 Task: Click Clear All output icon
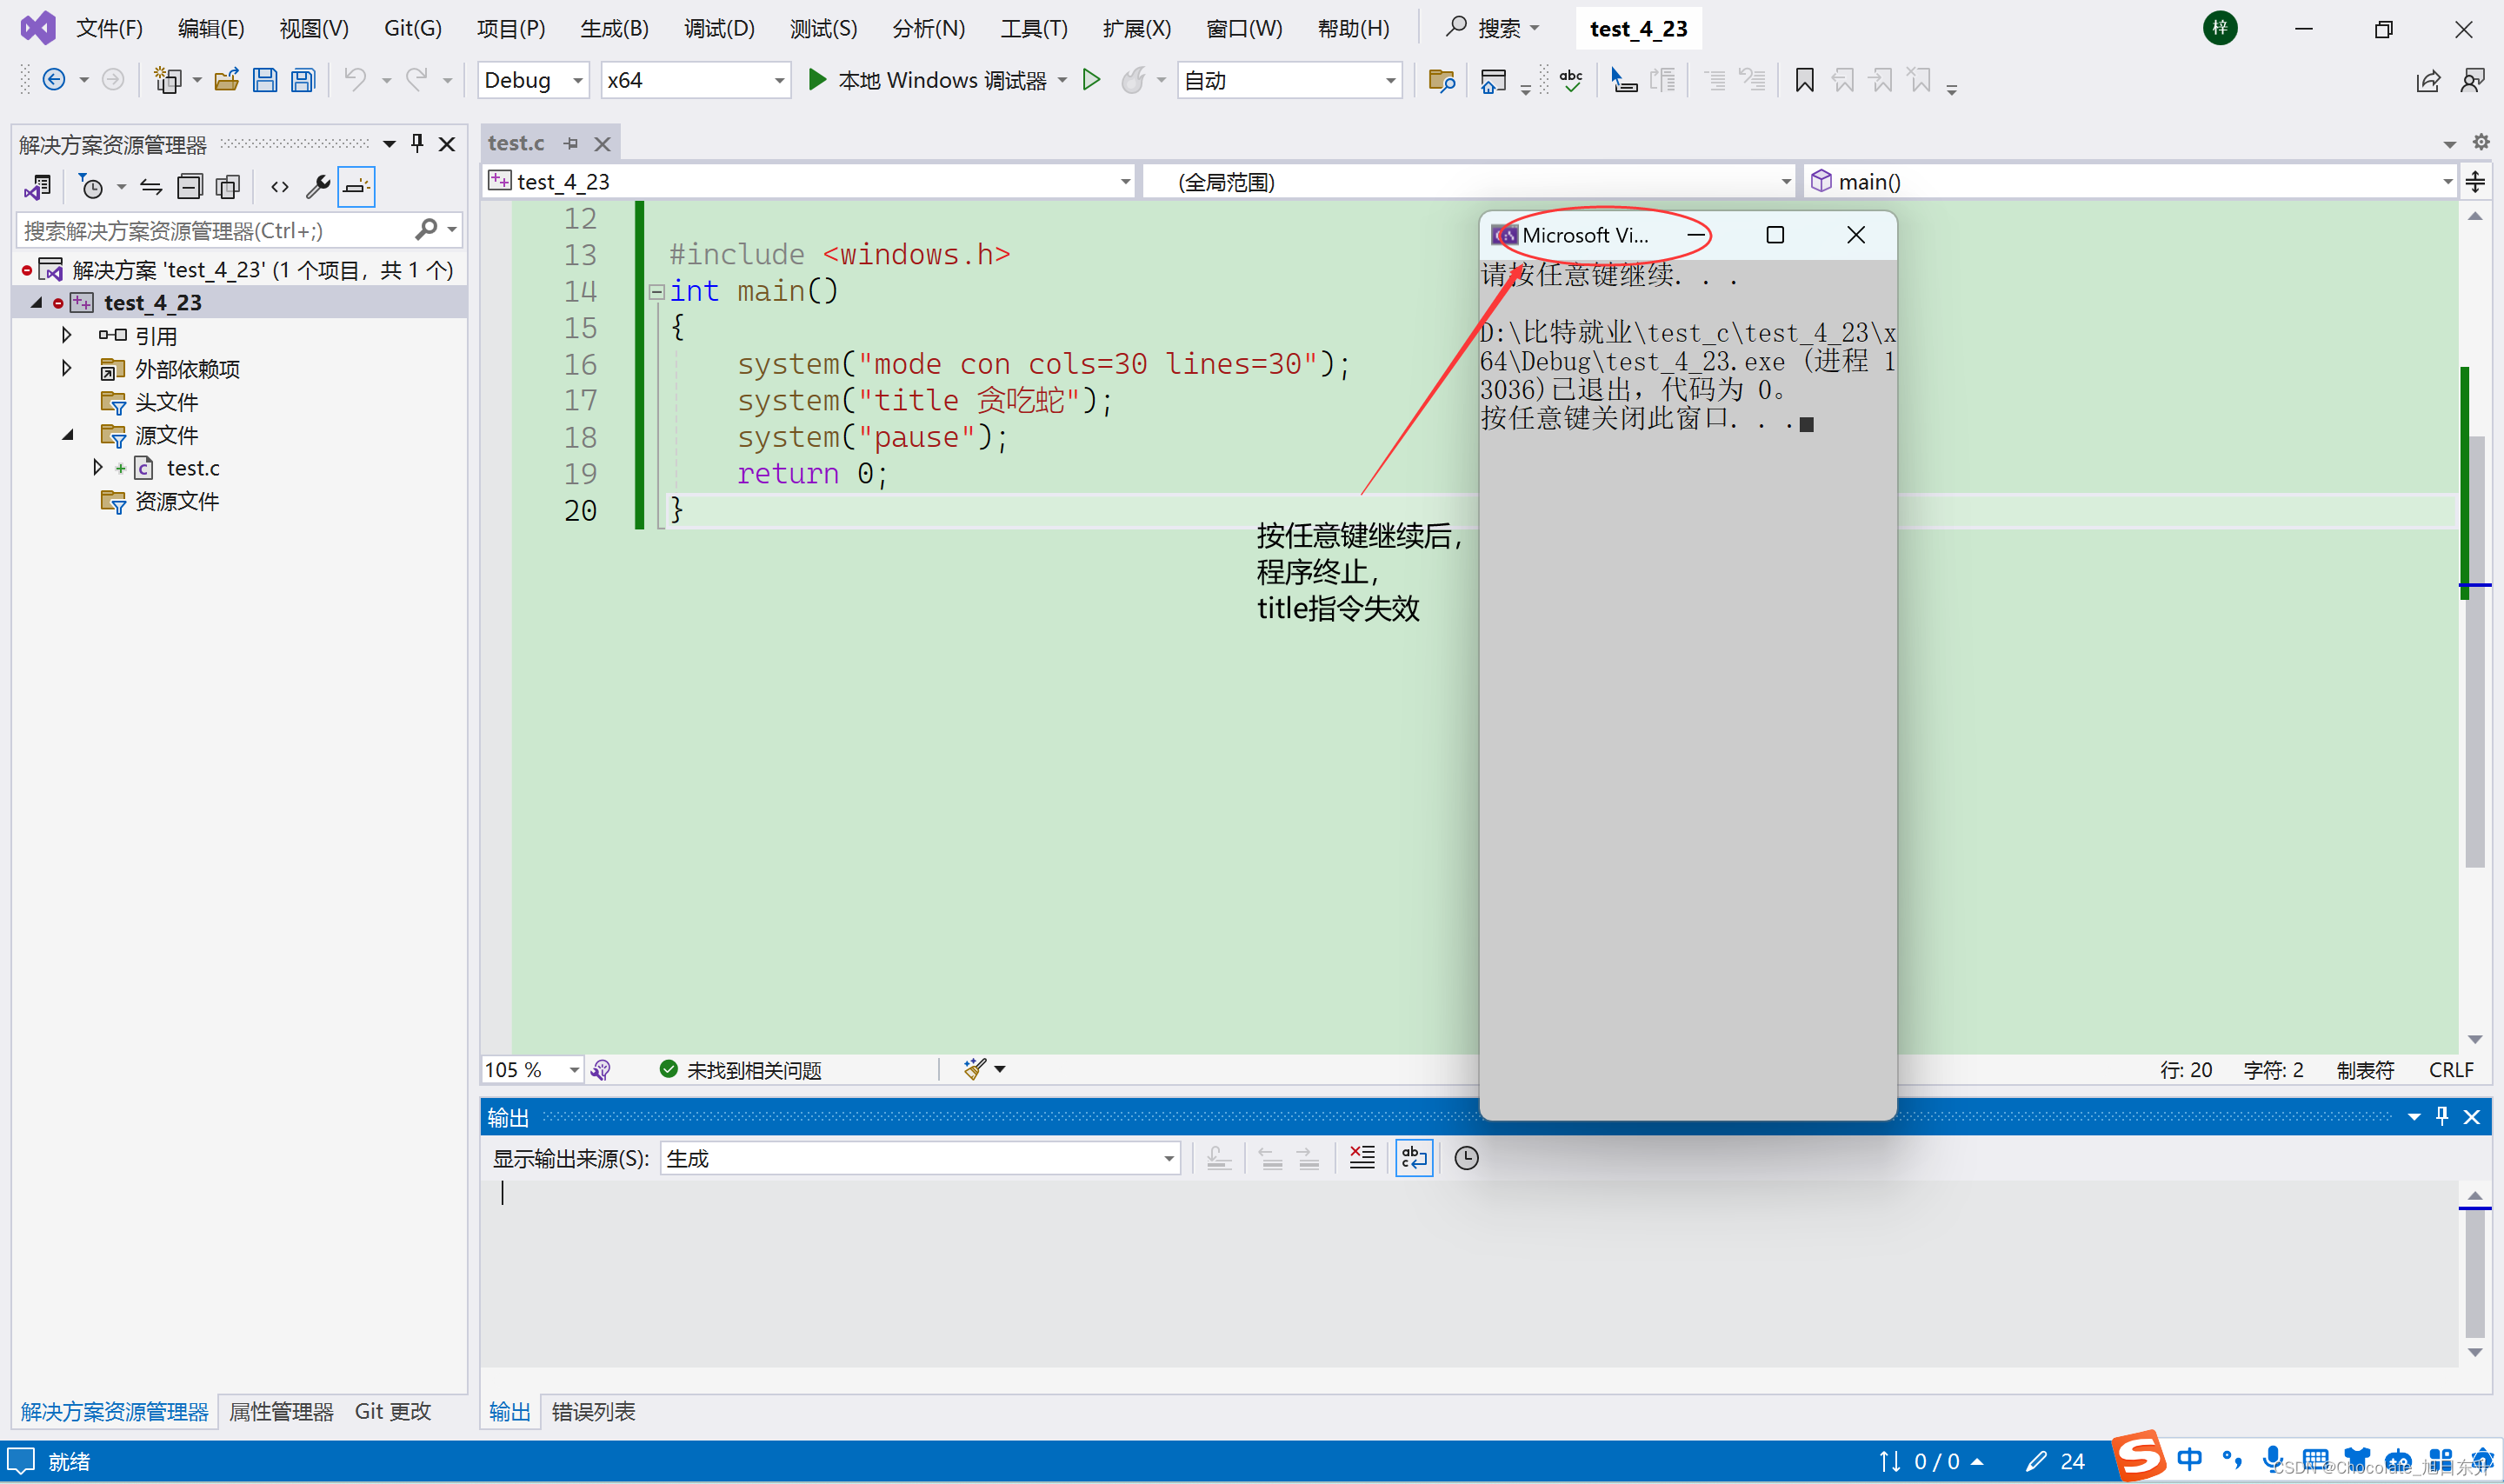[x=1362, y=1158]
